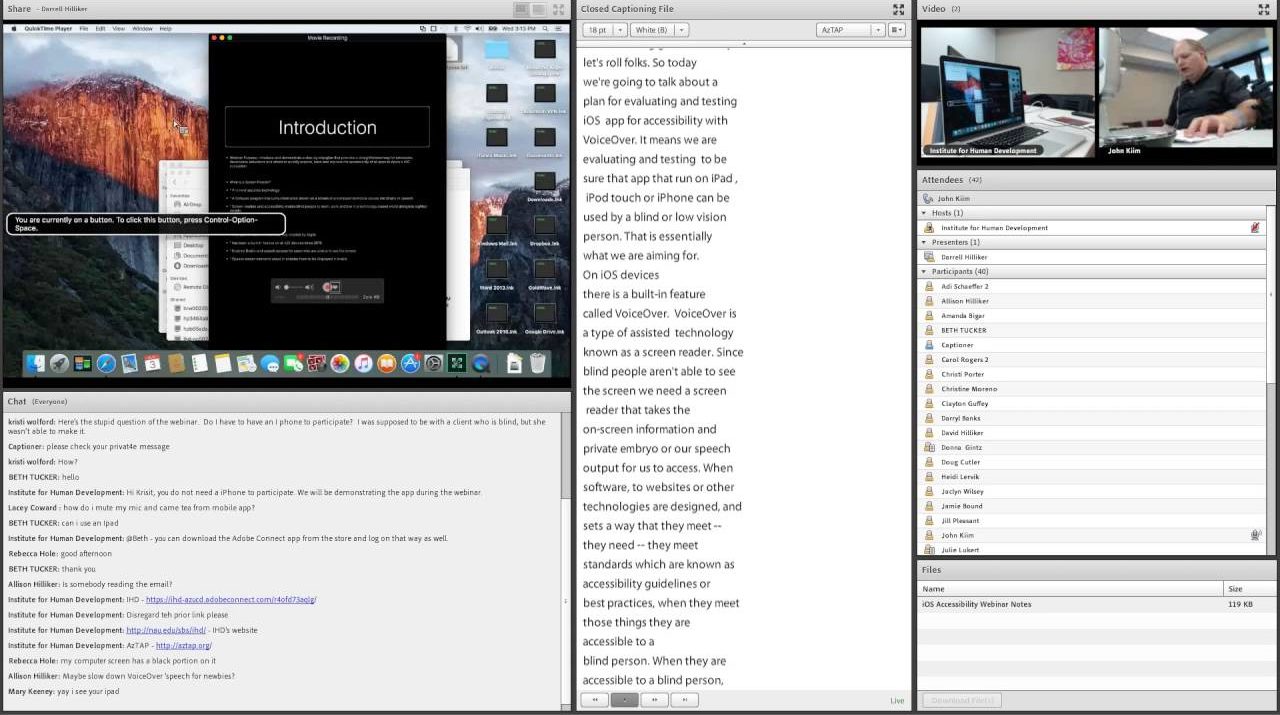Open the View menu in QuickTime Player
The image size is (1280, 715).
(x=119, y=29)
